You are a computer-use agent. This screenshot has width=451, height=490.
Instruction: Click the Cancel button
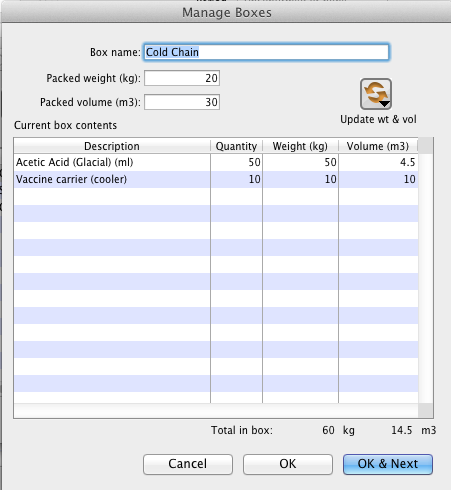188,464
